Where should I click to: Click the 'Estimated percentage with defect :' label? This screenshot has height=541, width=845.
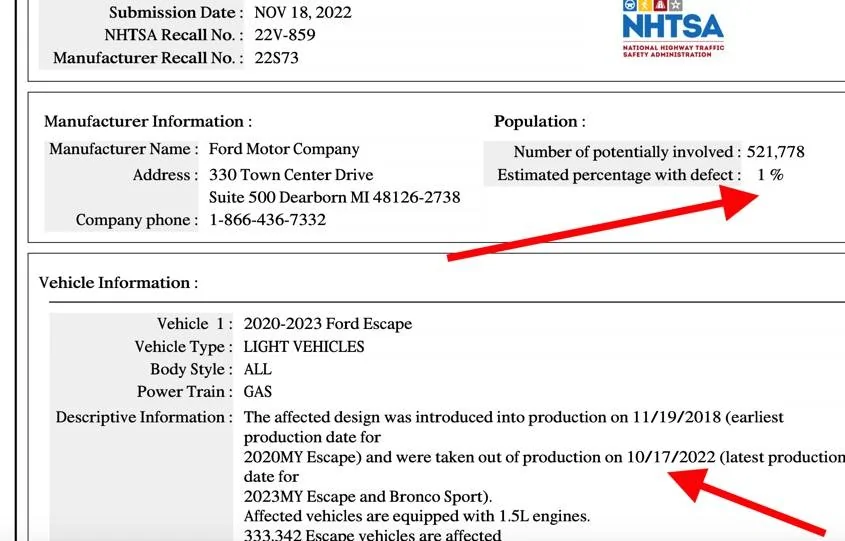(x=619, y=175)
